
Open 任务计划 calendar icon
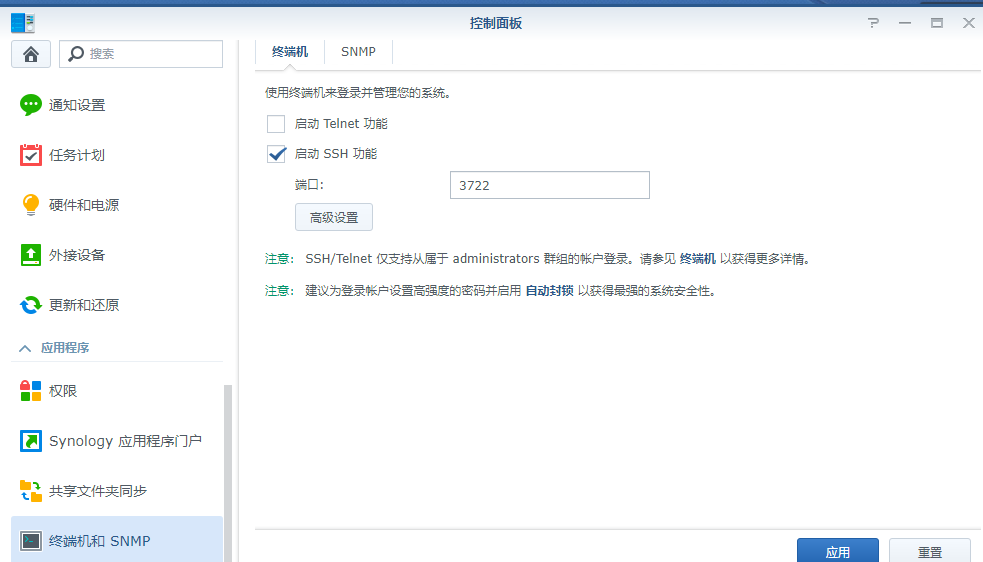[31, 155]
